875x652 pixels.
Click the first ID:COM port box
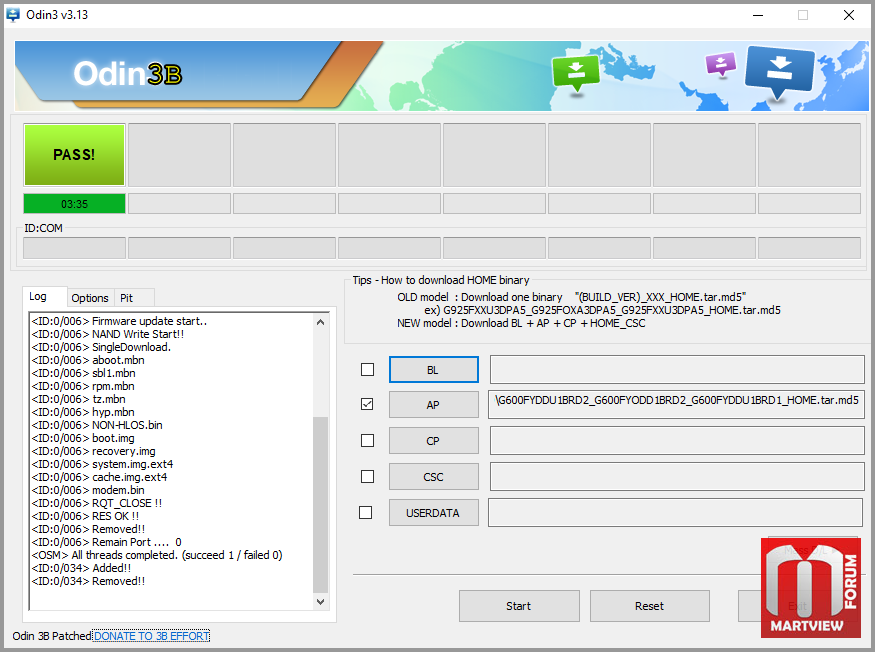click(74, 248)
